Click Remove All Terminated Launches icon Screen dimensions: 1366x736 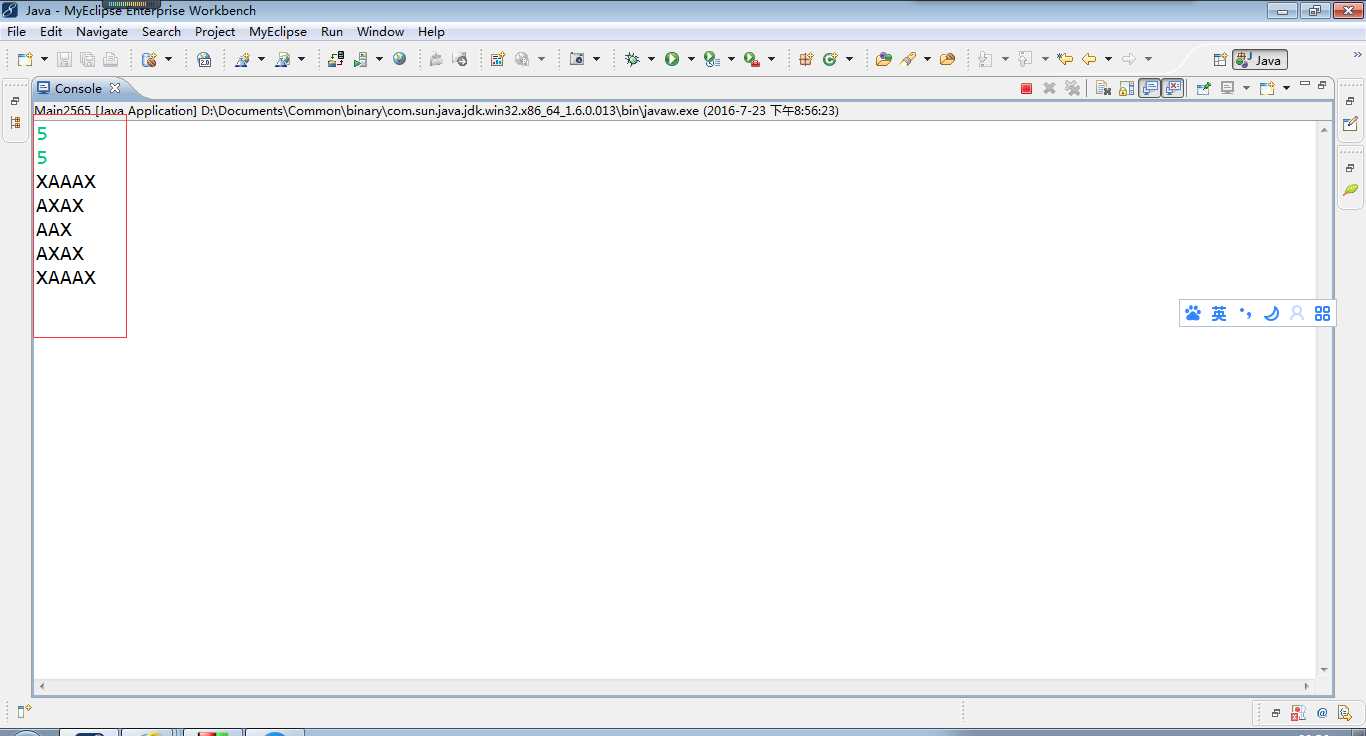(1072, 88)
